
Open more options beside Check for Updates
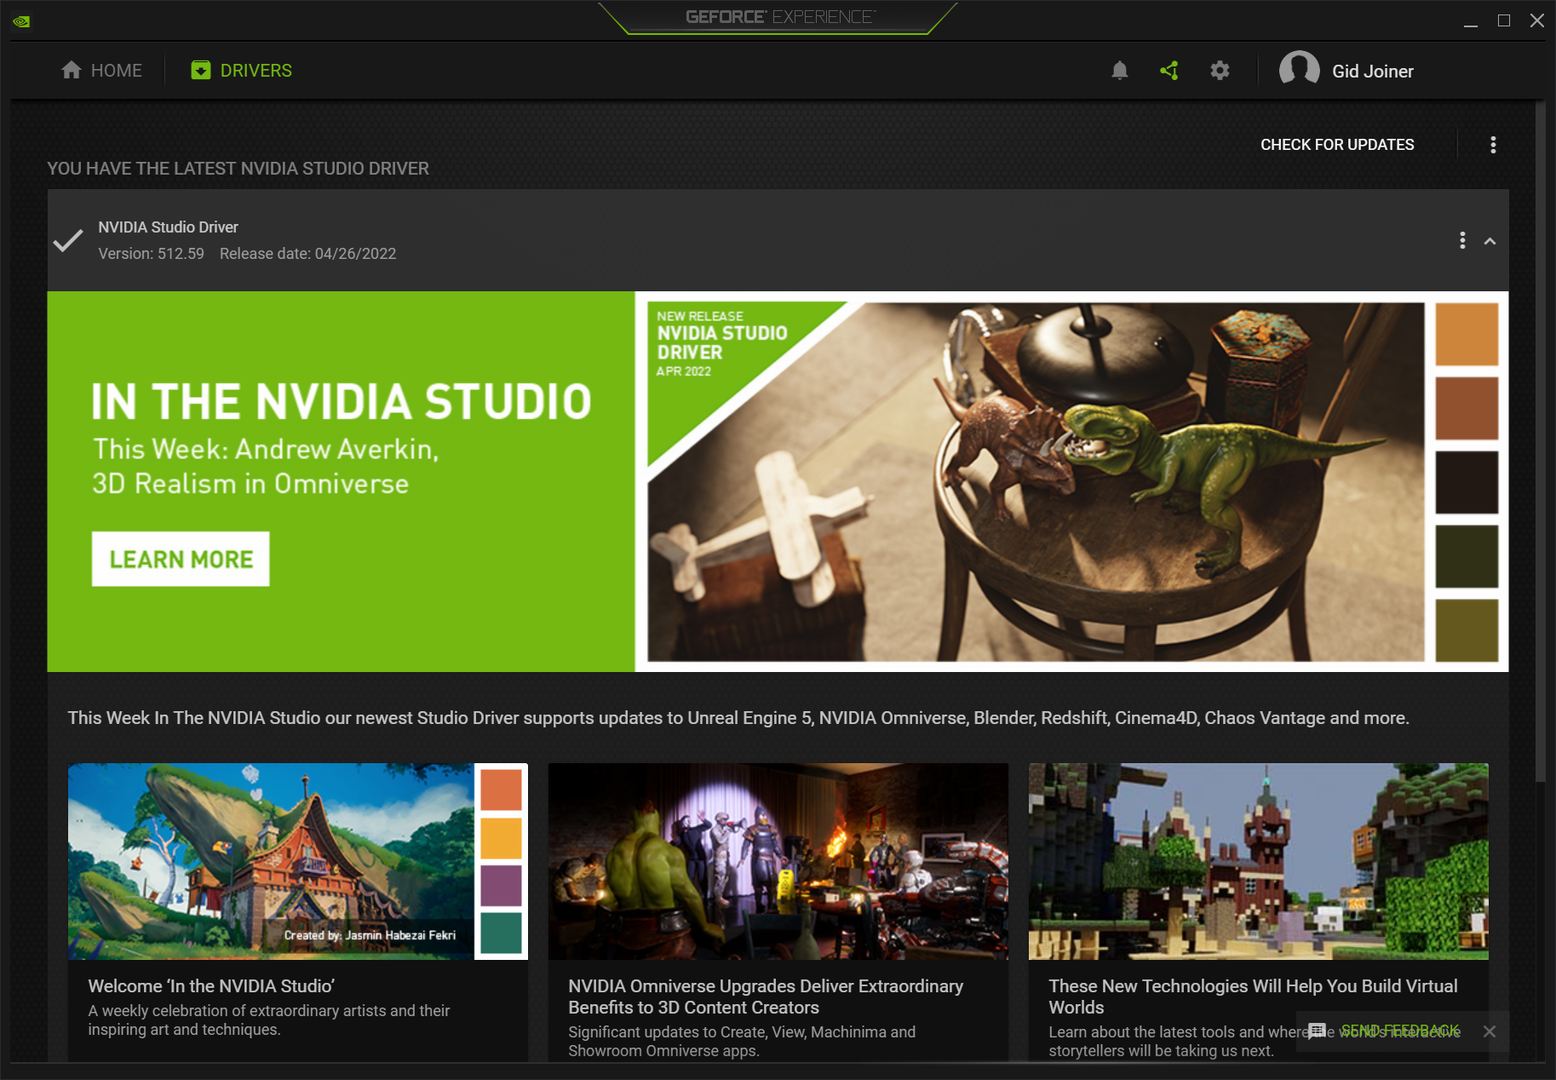[x=1493, y=145]
